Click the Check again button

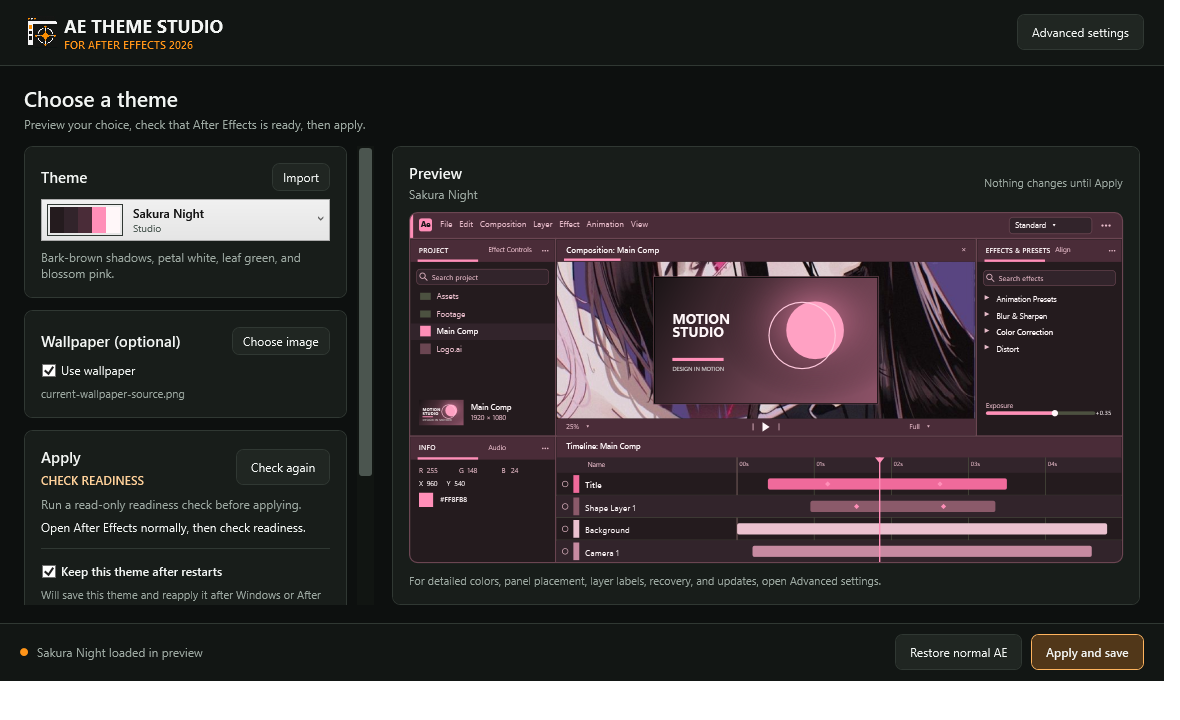283,467
